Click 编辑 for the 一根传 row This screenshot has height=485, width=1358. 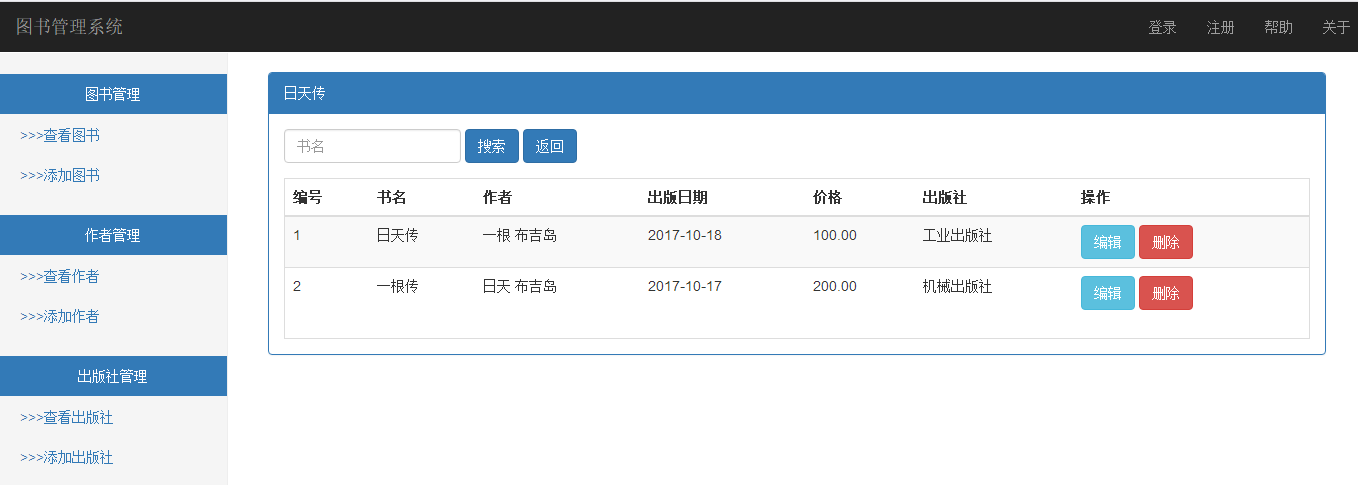pyautogui.click(x=1108, y=293)
